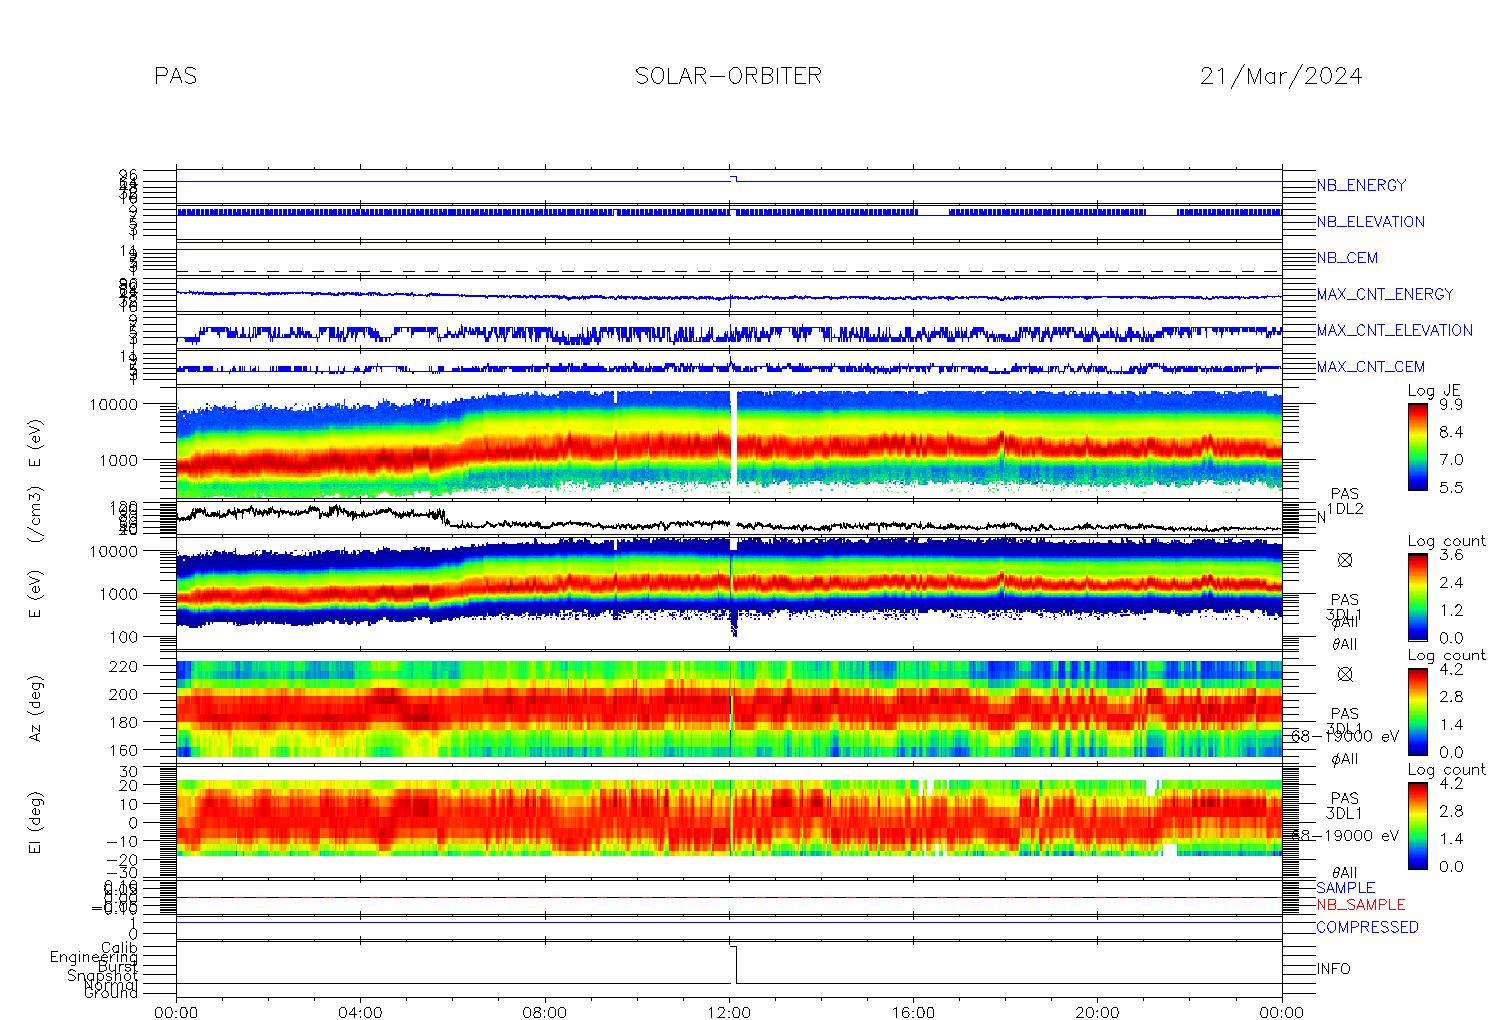Screen dimensions: 1512x1020
Task: Click the 68-19000 eV label beside elevation panel
Action: (1345, 835)
